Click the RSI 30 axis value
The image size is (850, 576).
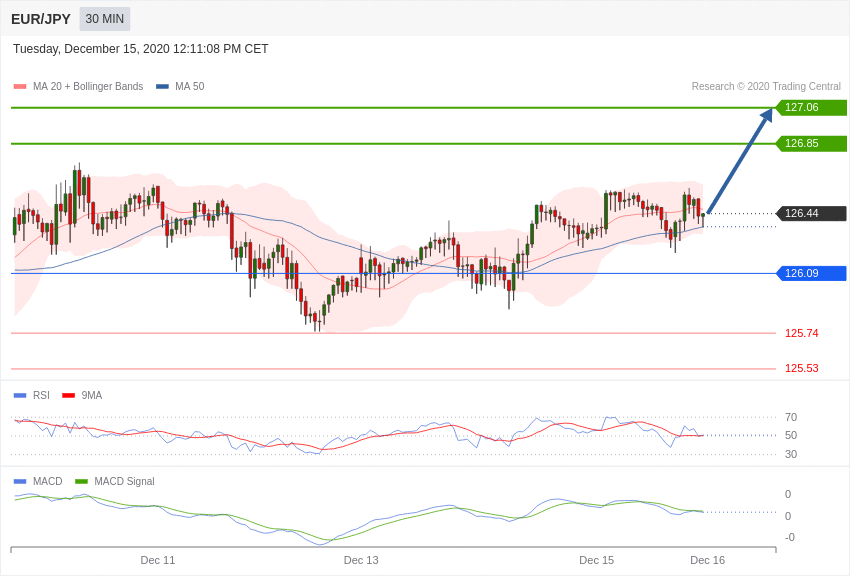(791, 454)
